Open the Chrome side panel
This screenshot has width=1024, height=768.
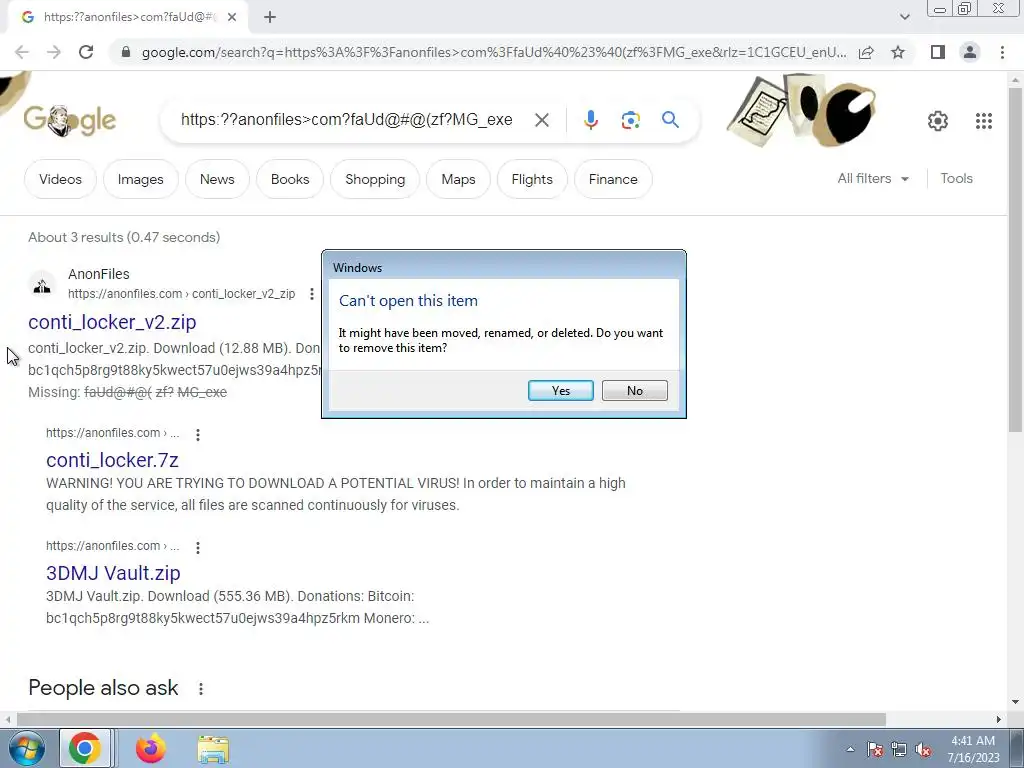pos(938,52)
